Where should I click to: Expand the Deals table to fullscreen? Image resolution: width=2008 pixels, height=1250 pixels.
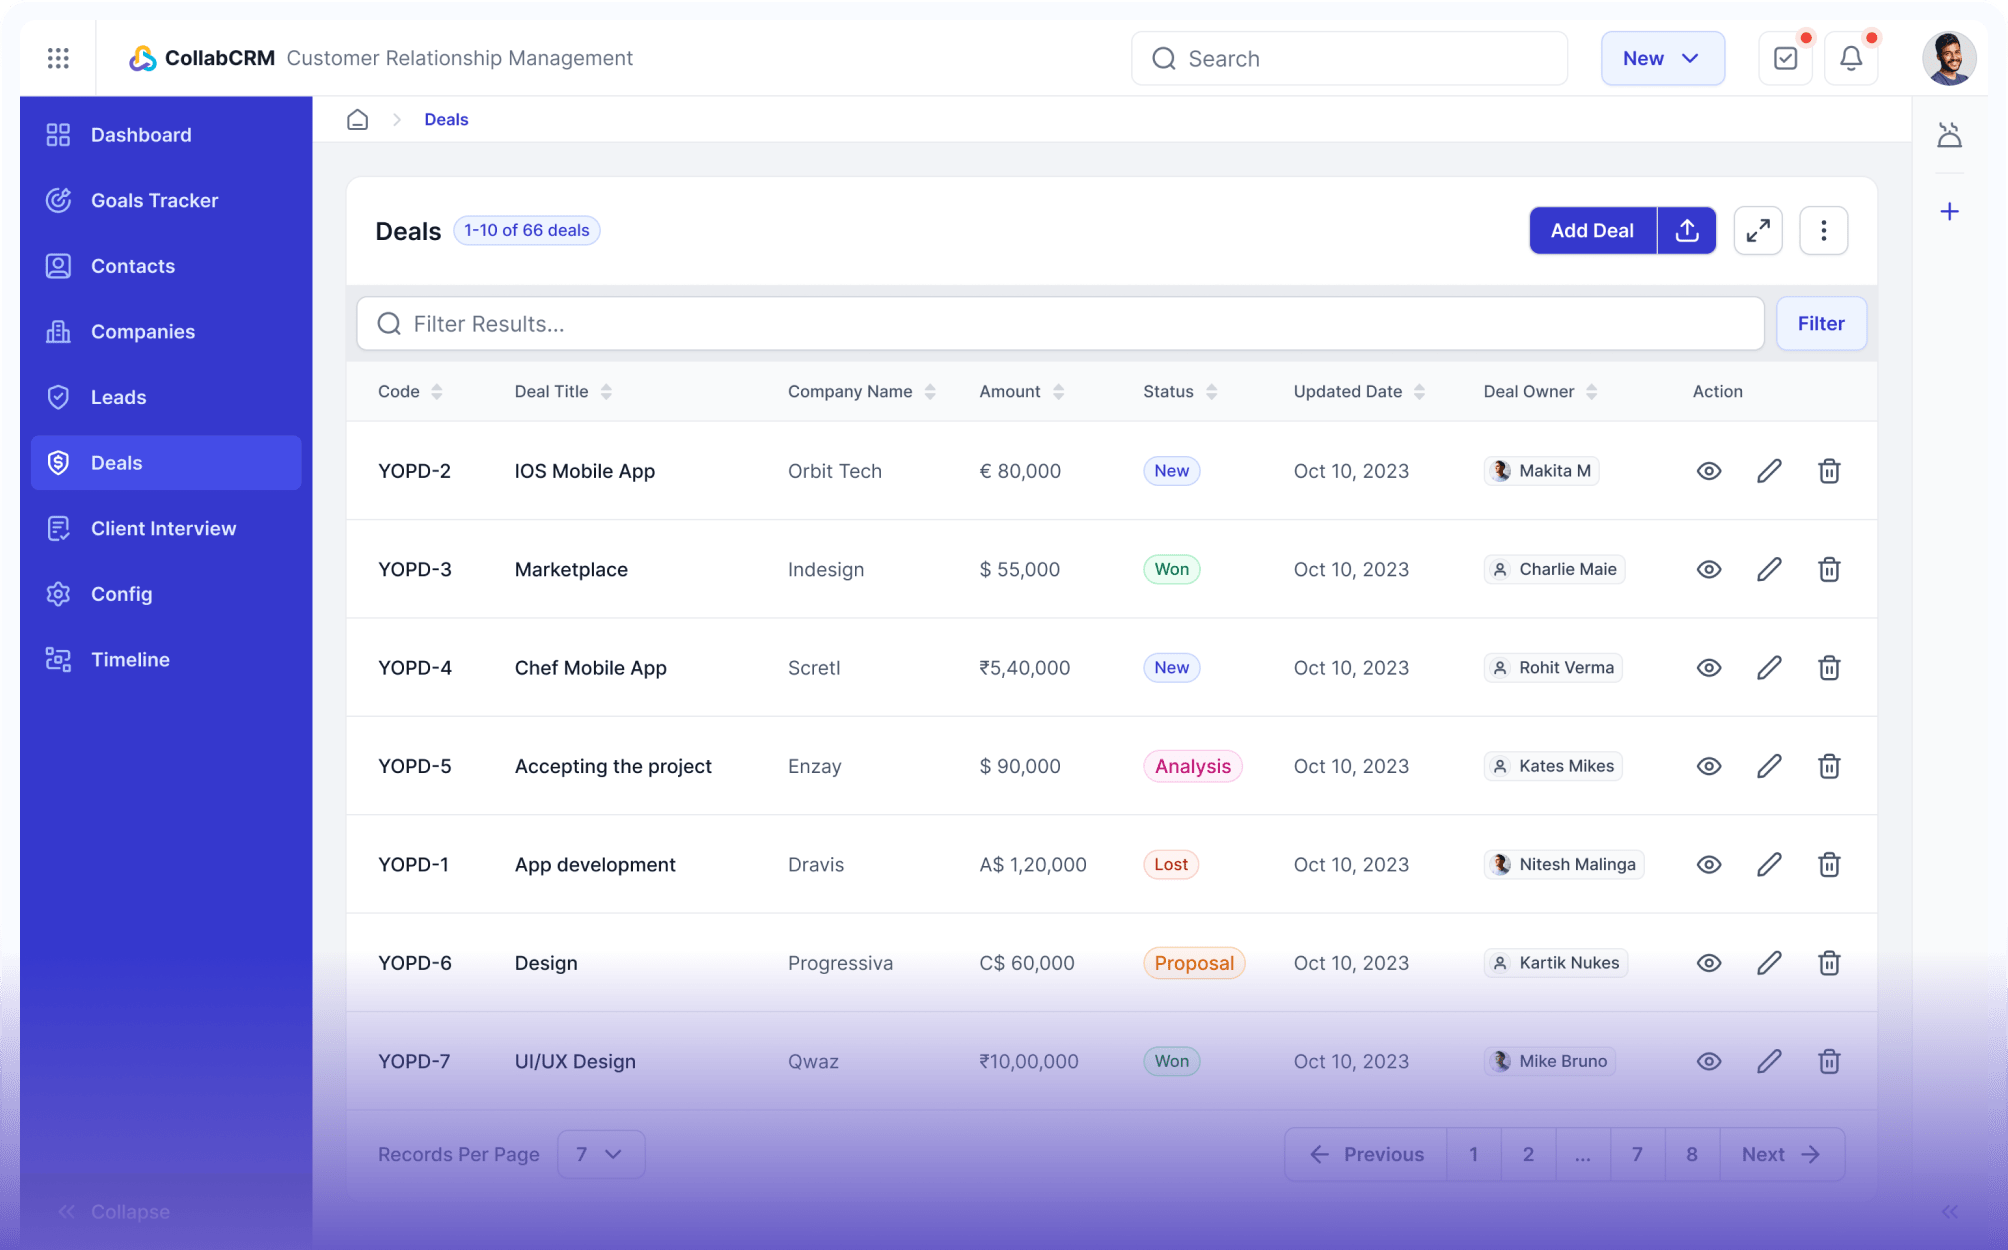[1758, 231]
